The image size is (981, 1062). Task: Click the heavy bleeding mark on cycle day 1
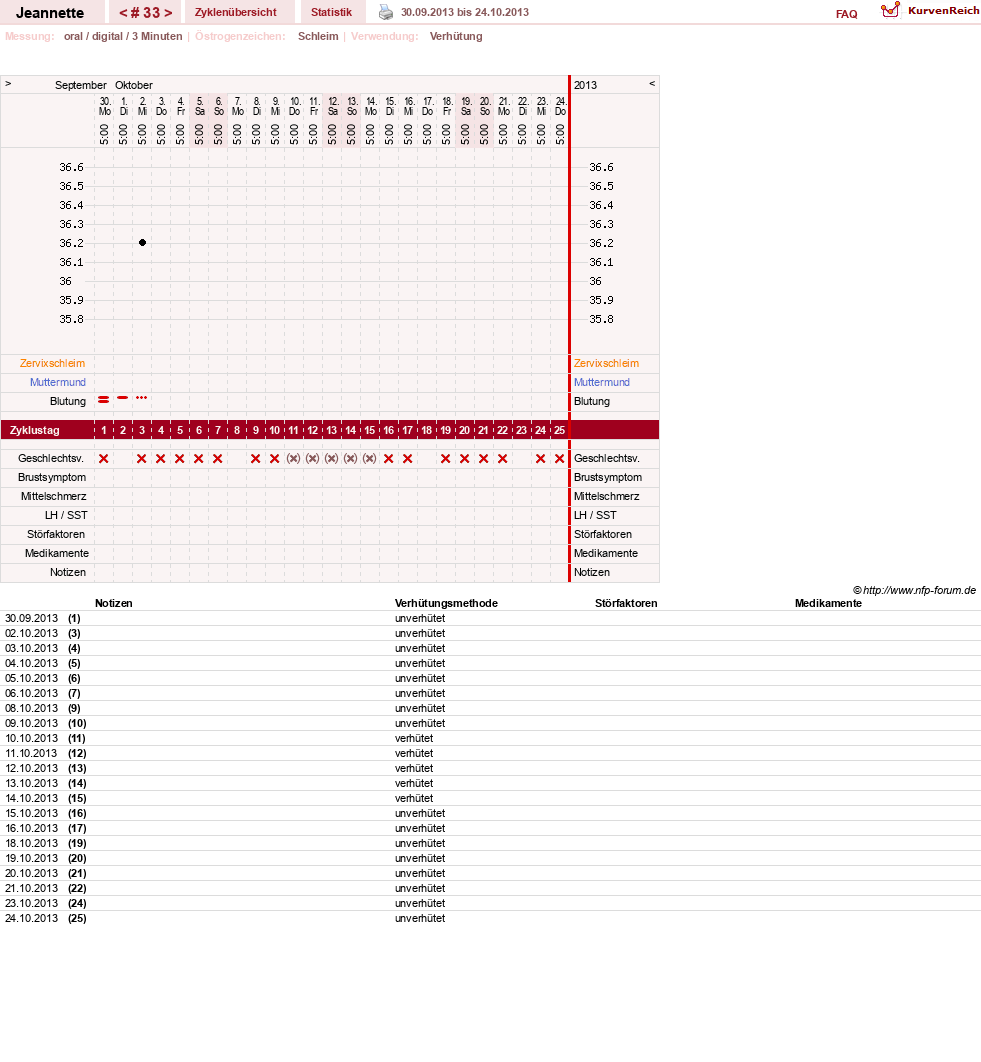104,400
